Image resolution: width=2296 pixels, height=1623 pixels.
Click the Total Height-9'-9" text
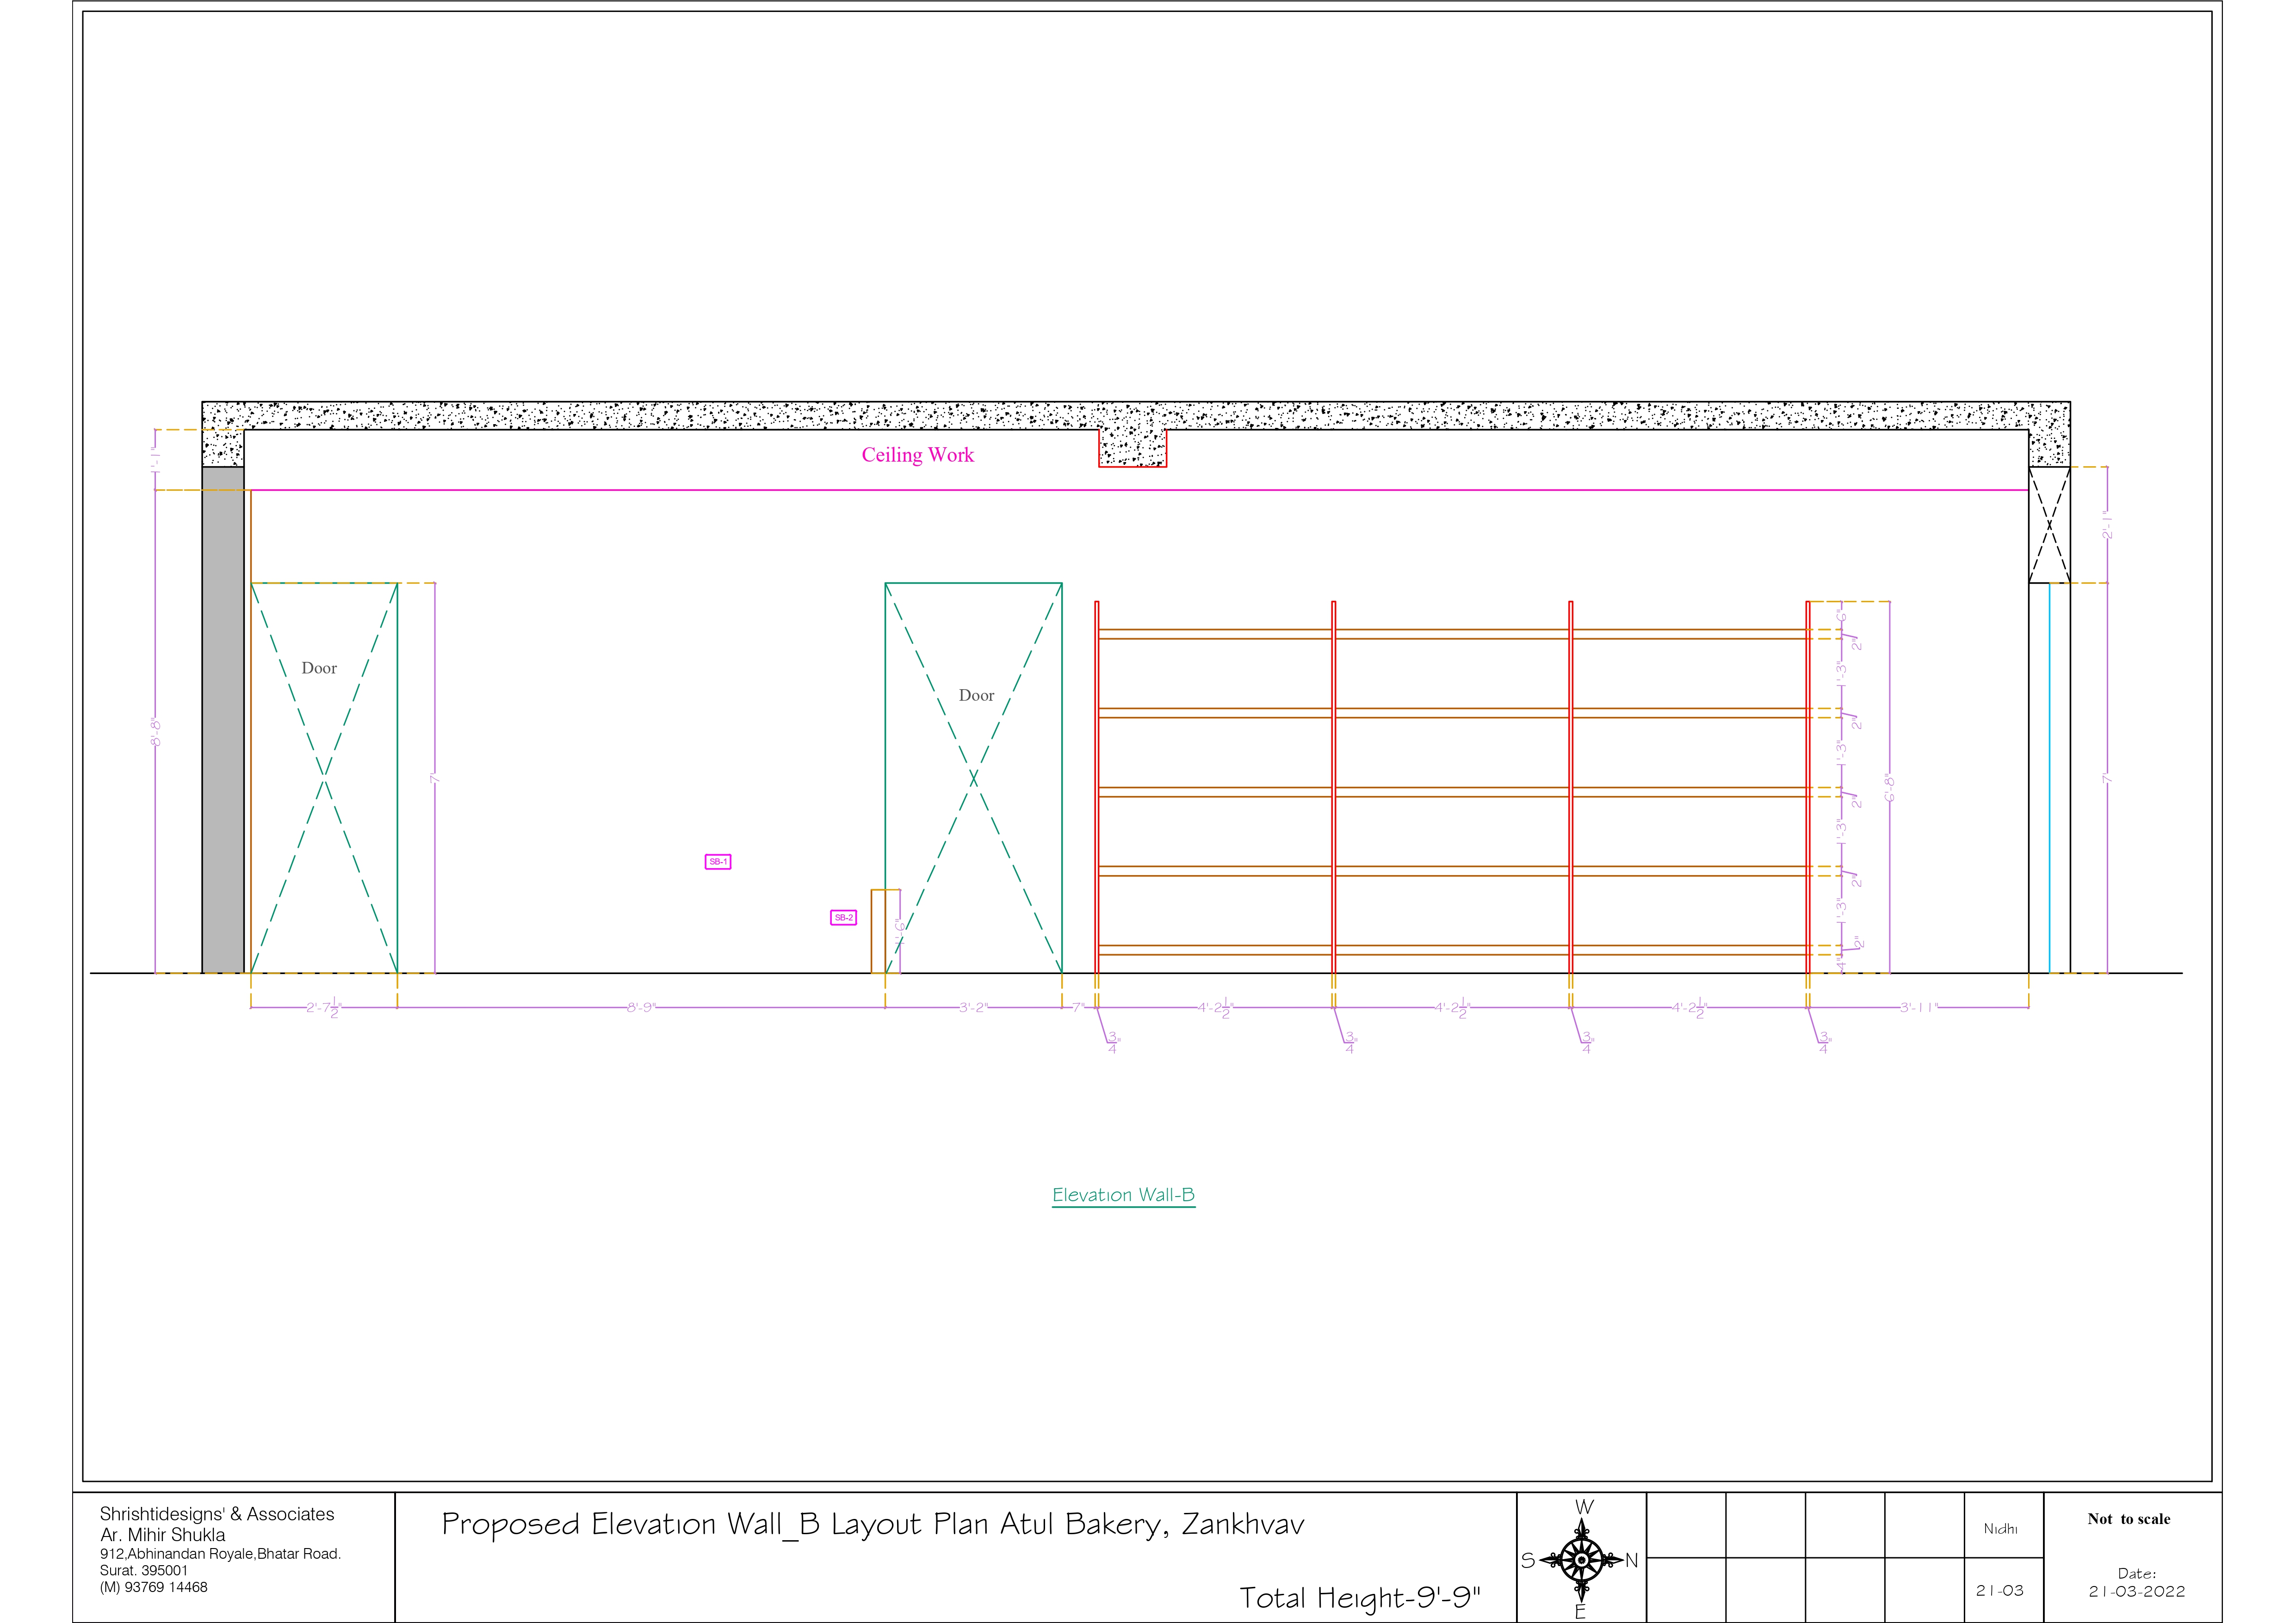1359,1597
